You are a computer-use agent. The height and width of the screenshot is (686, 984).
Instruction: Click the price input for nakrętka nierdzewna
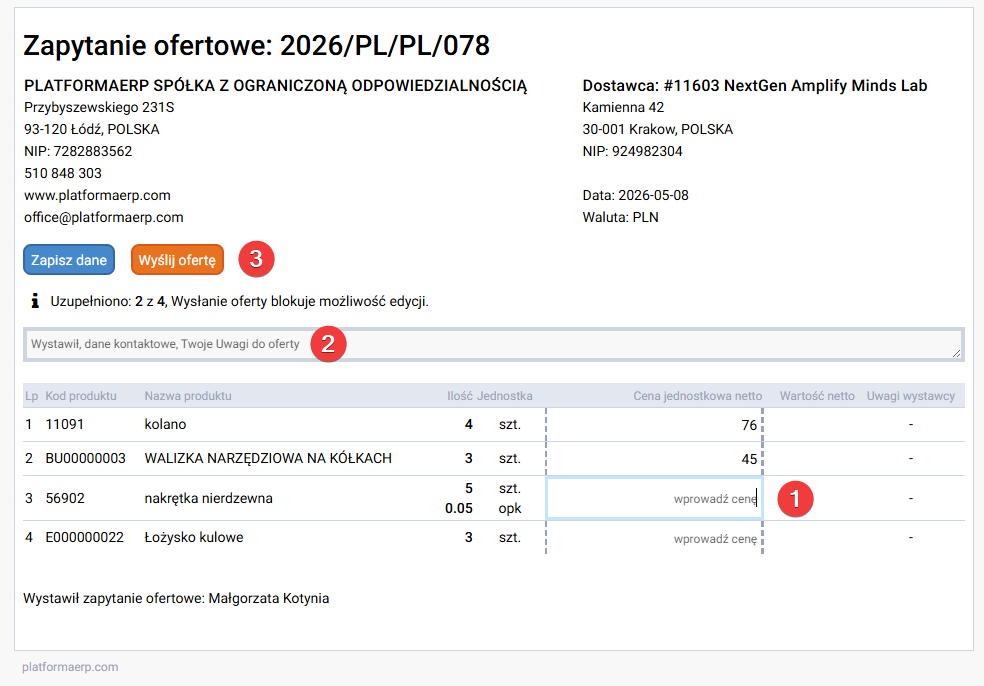[x=654, y=498]
